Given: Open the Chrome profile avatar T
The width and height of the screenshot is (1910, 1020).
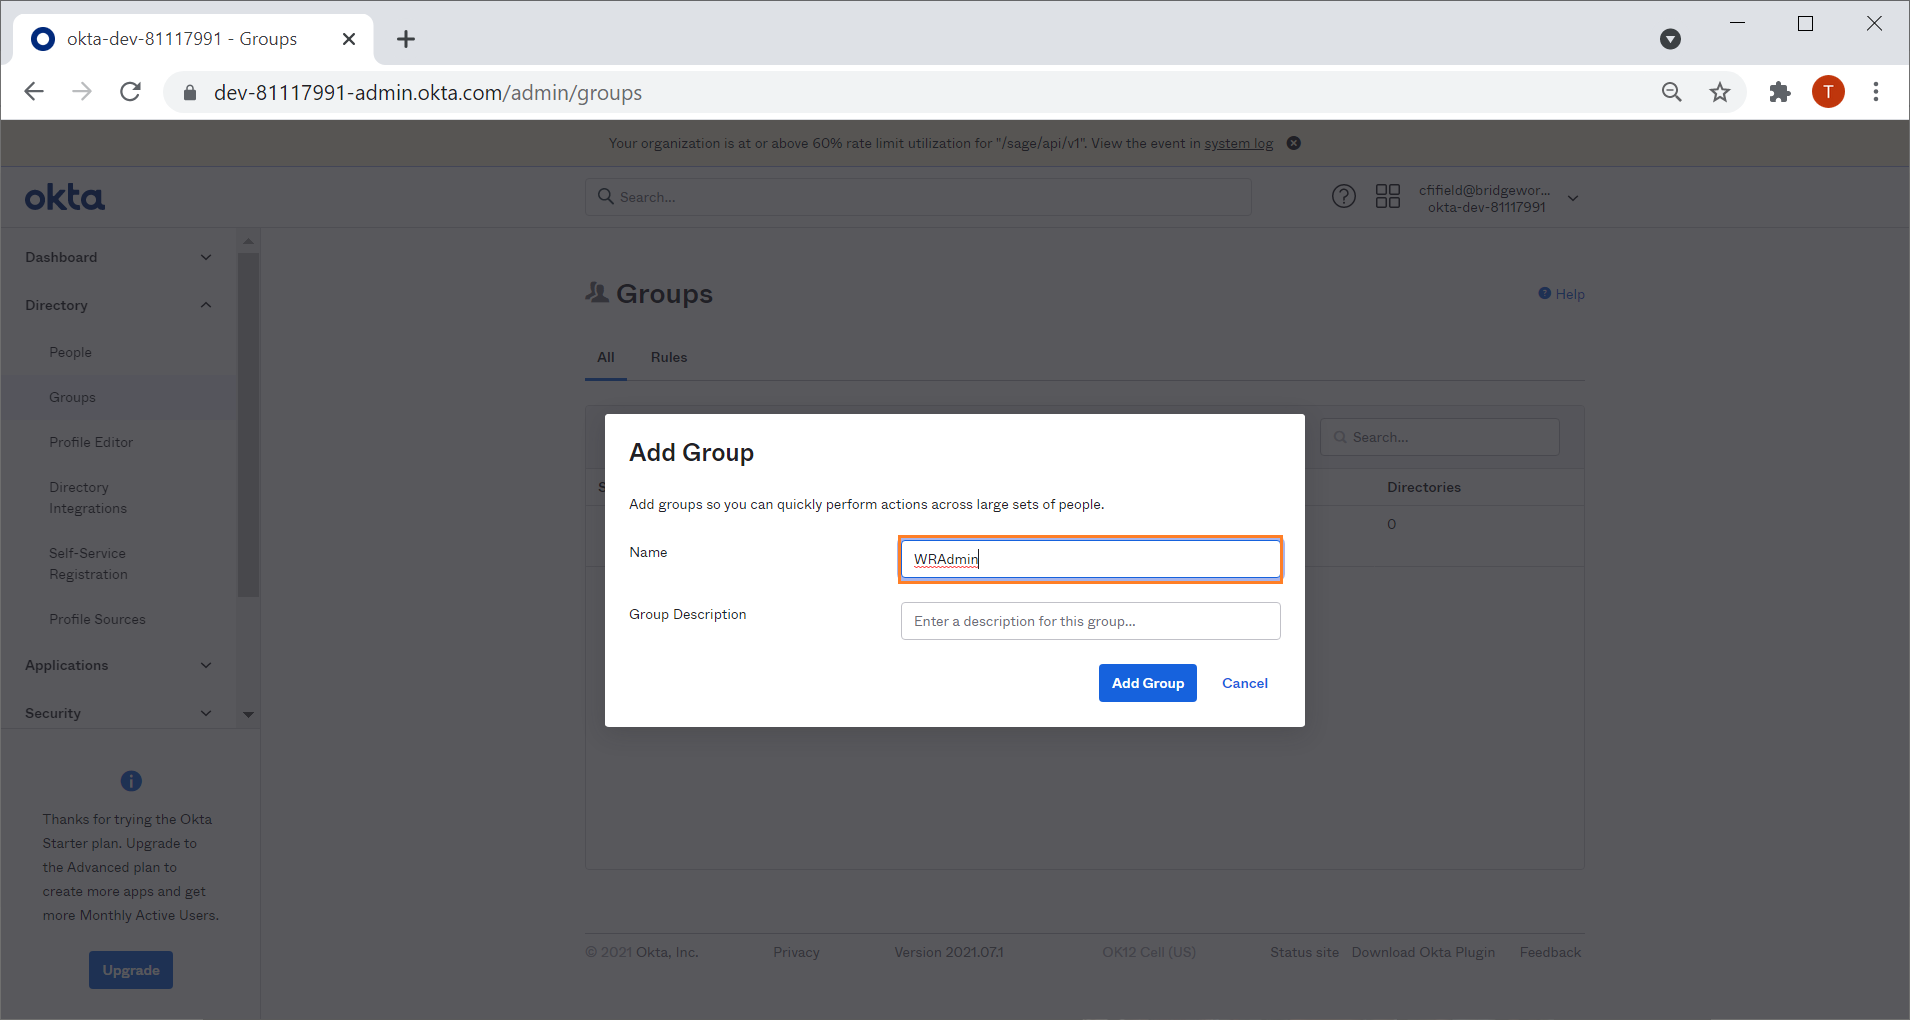Looking at the screenshot, I should point(1828,92).
